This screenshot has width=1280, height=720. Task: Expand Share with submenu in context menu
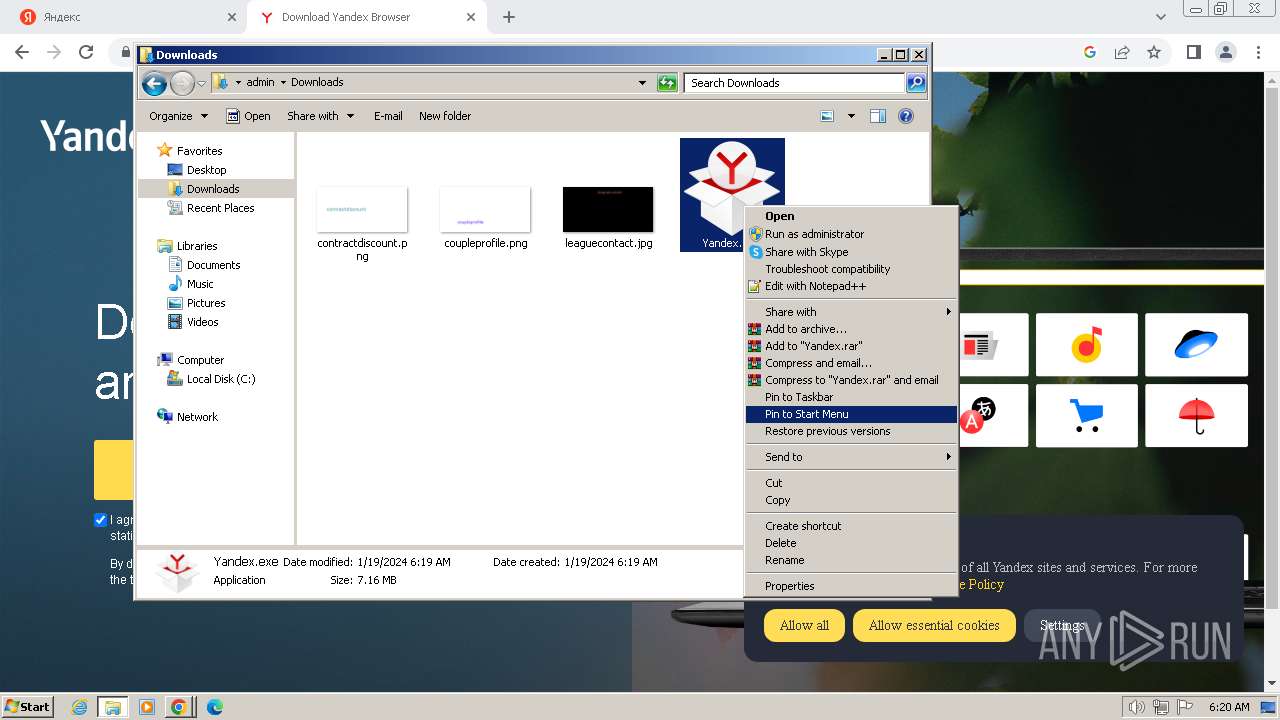click(851, 312)
